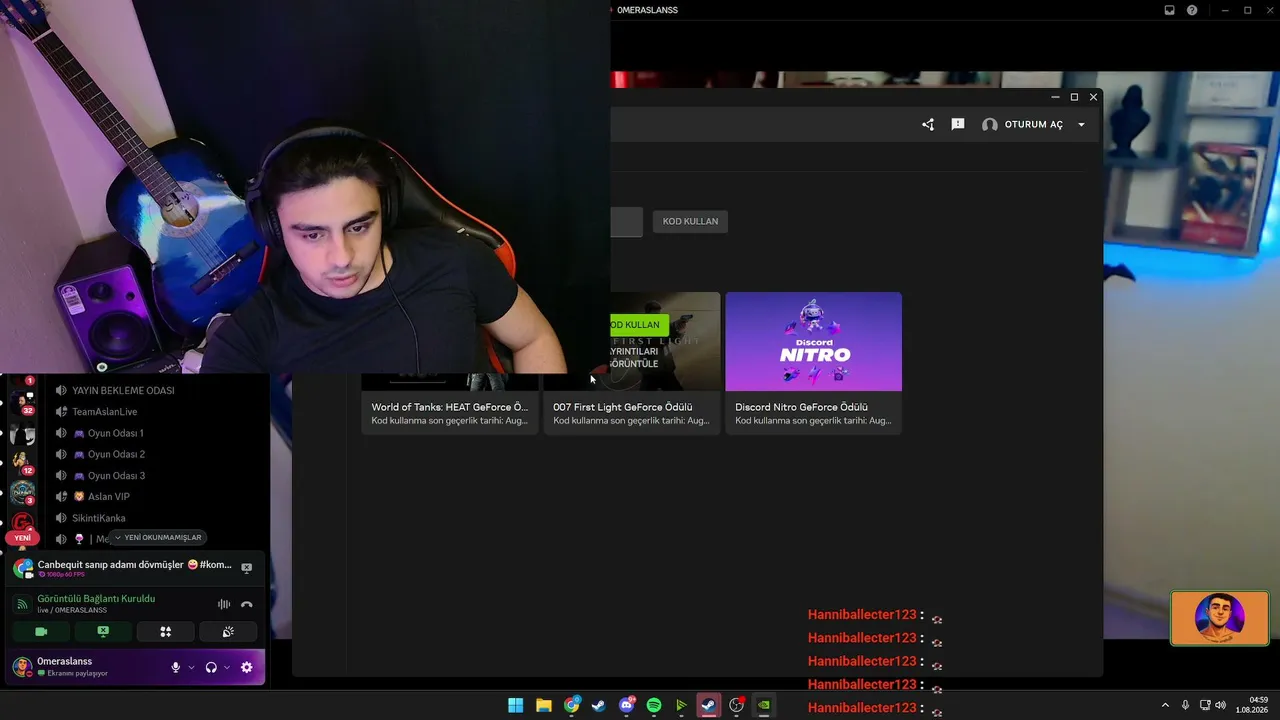Screen dimensions: 1280x720
Task: Click the code input field beside KOD KULLAN
Action: [x=626, y=222]
